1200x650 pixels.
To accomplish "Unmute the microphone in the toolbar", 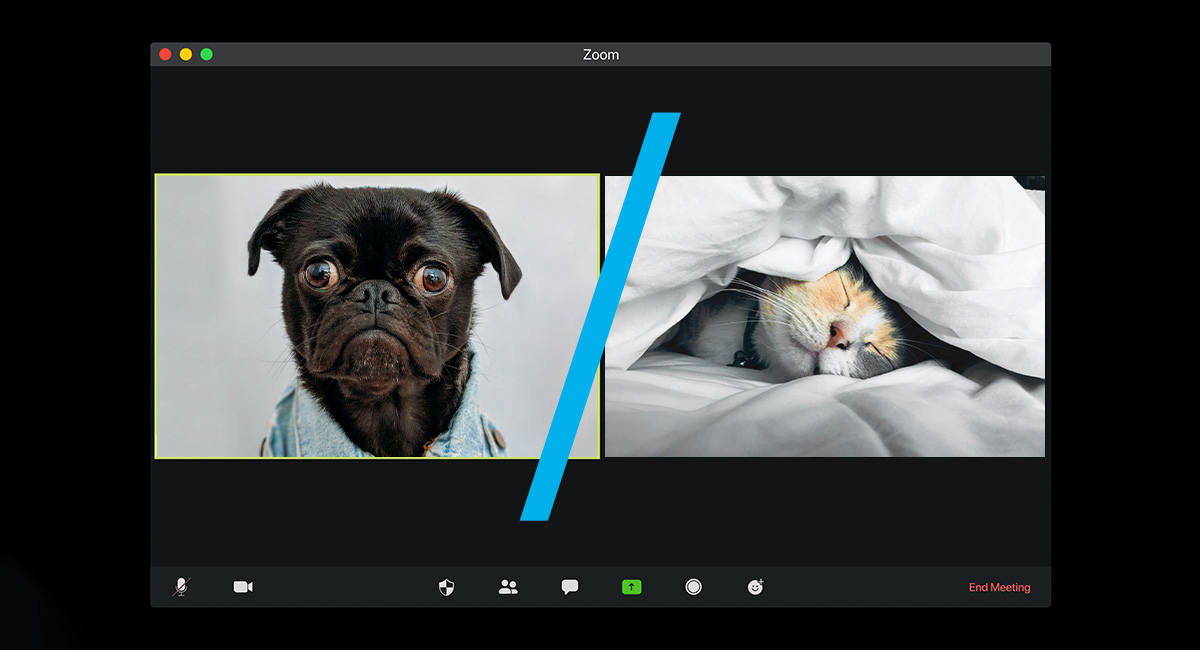I will (181, 587).
